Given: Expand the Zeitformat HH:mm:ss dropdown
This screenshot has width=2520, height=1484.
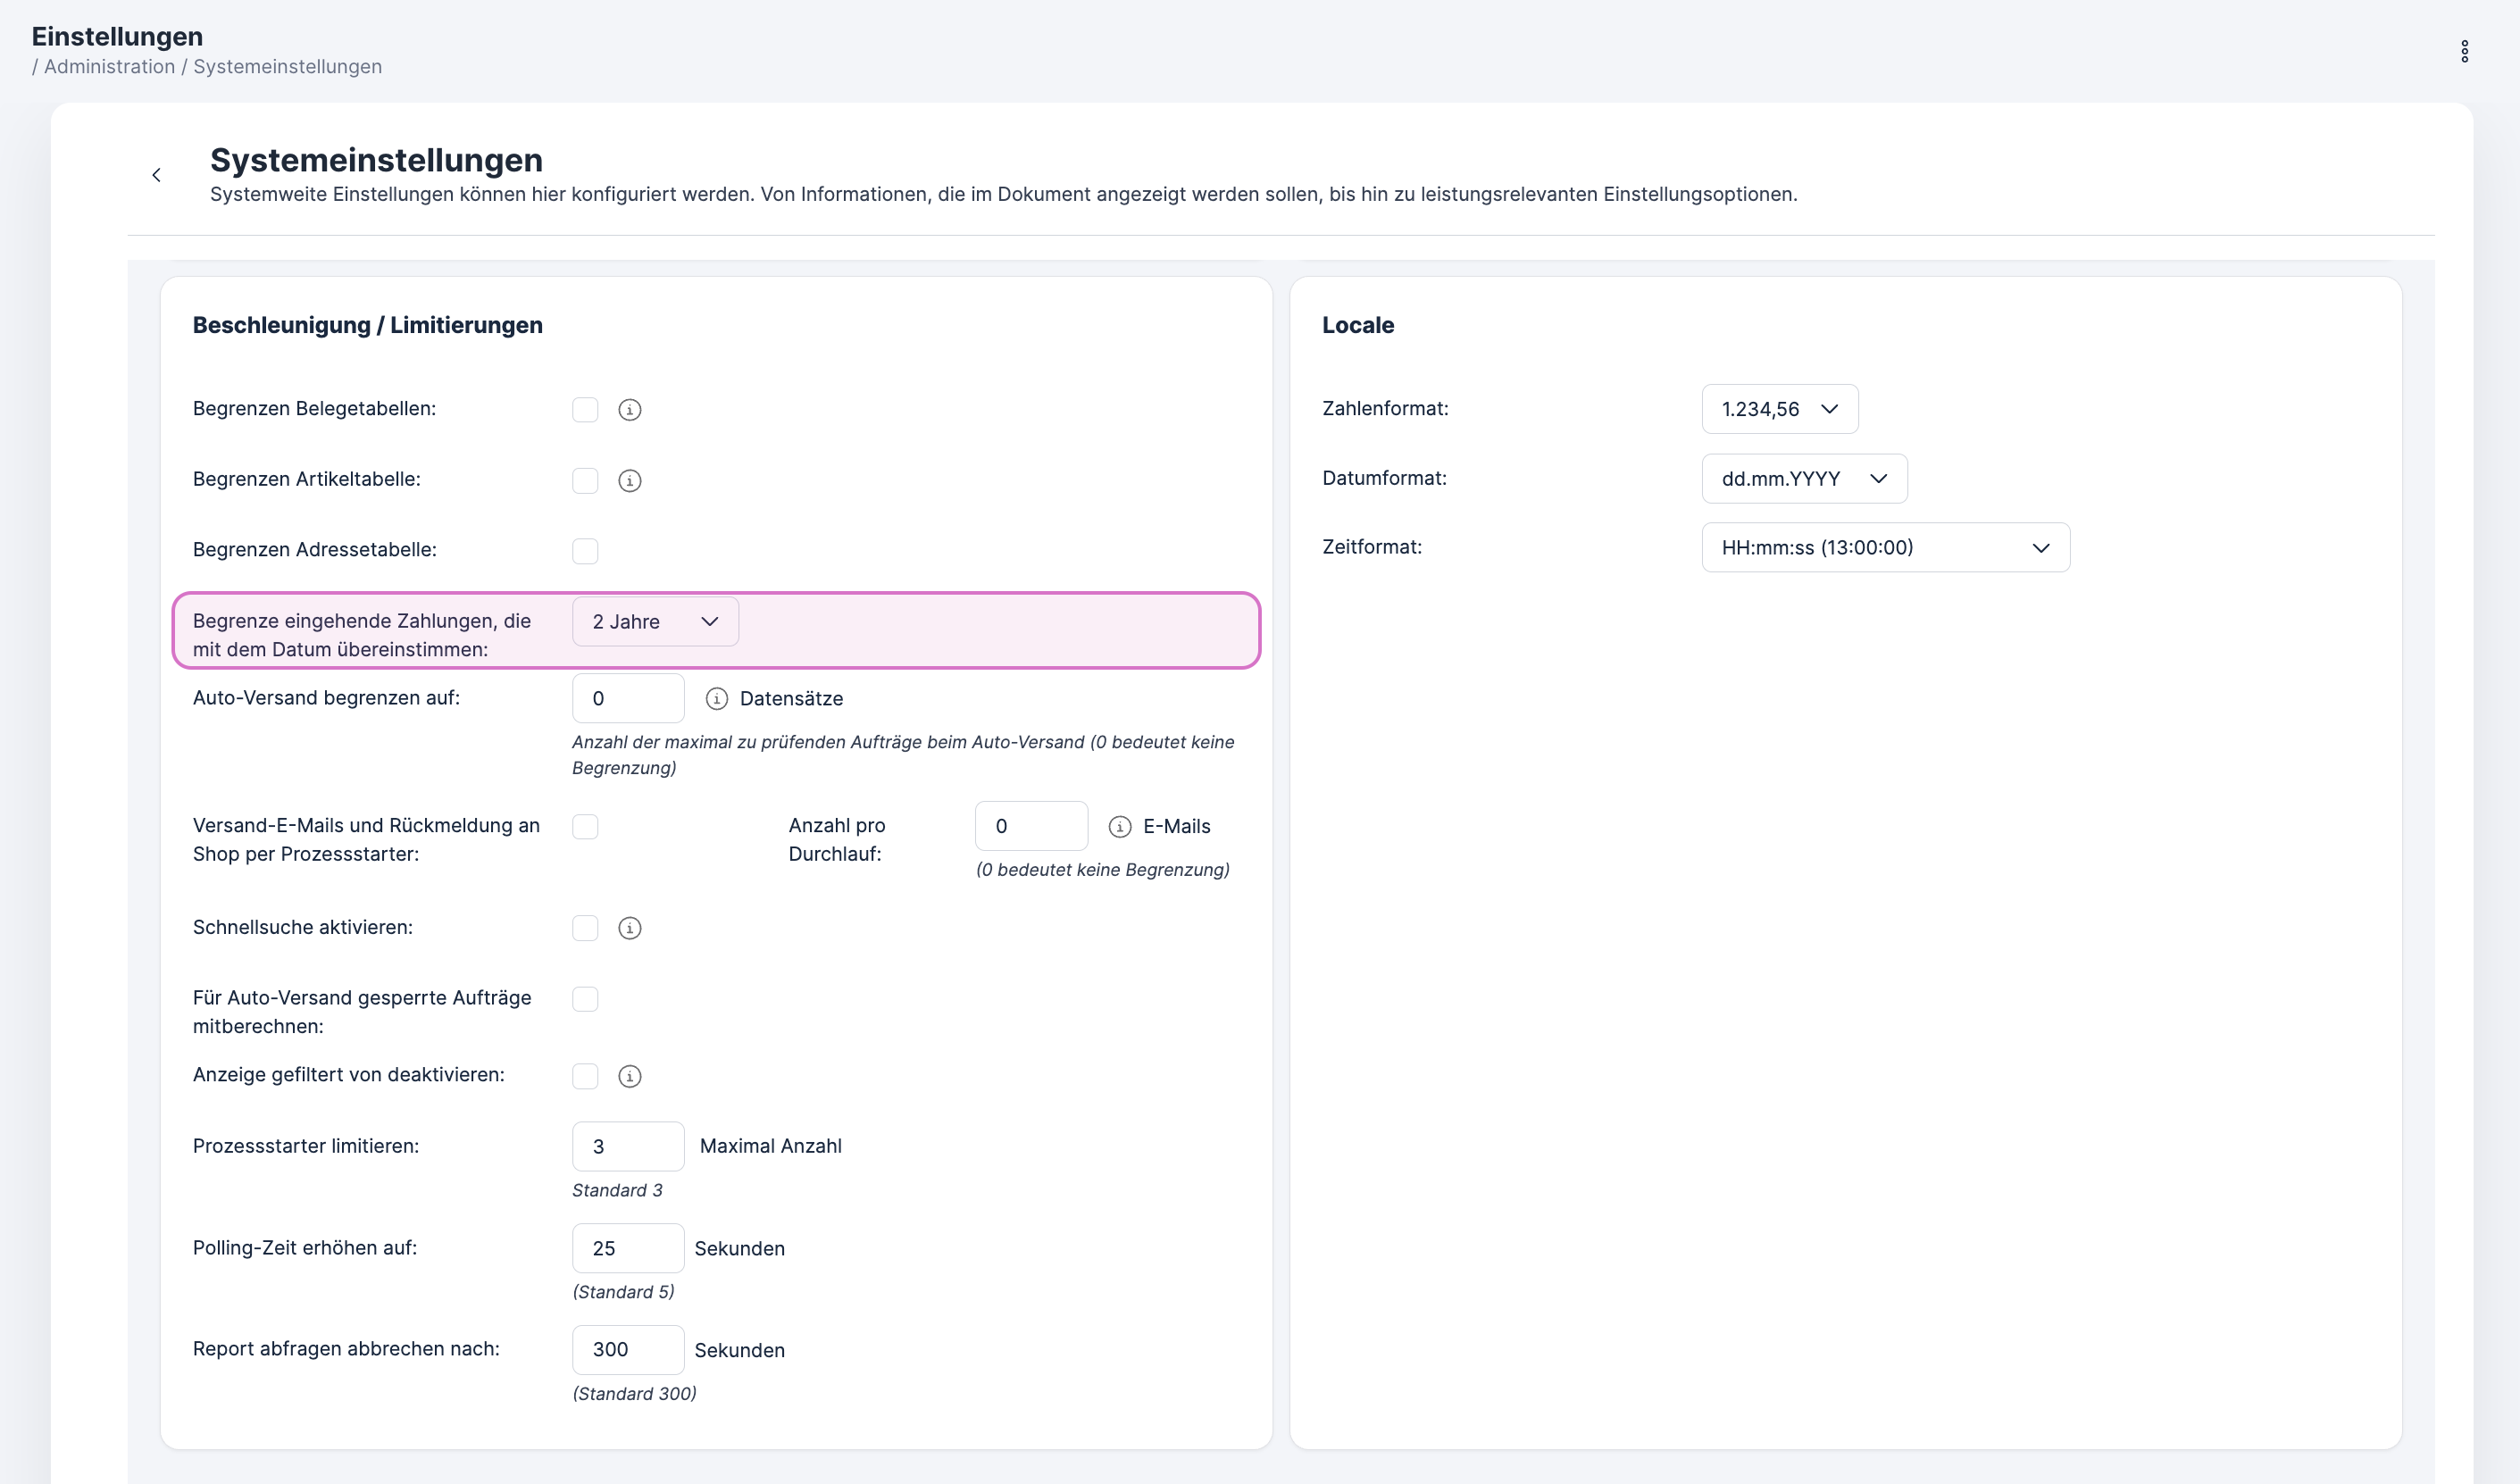Looking at the screenshot, I should [1884, 548].
